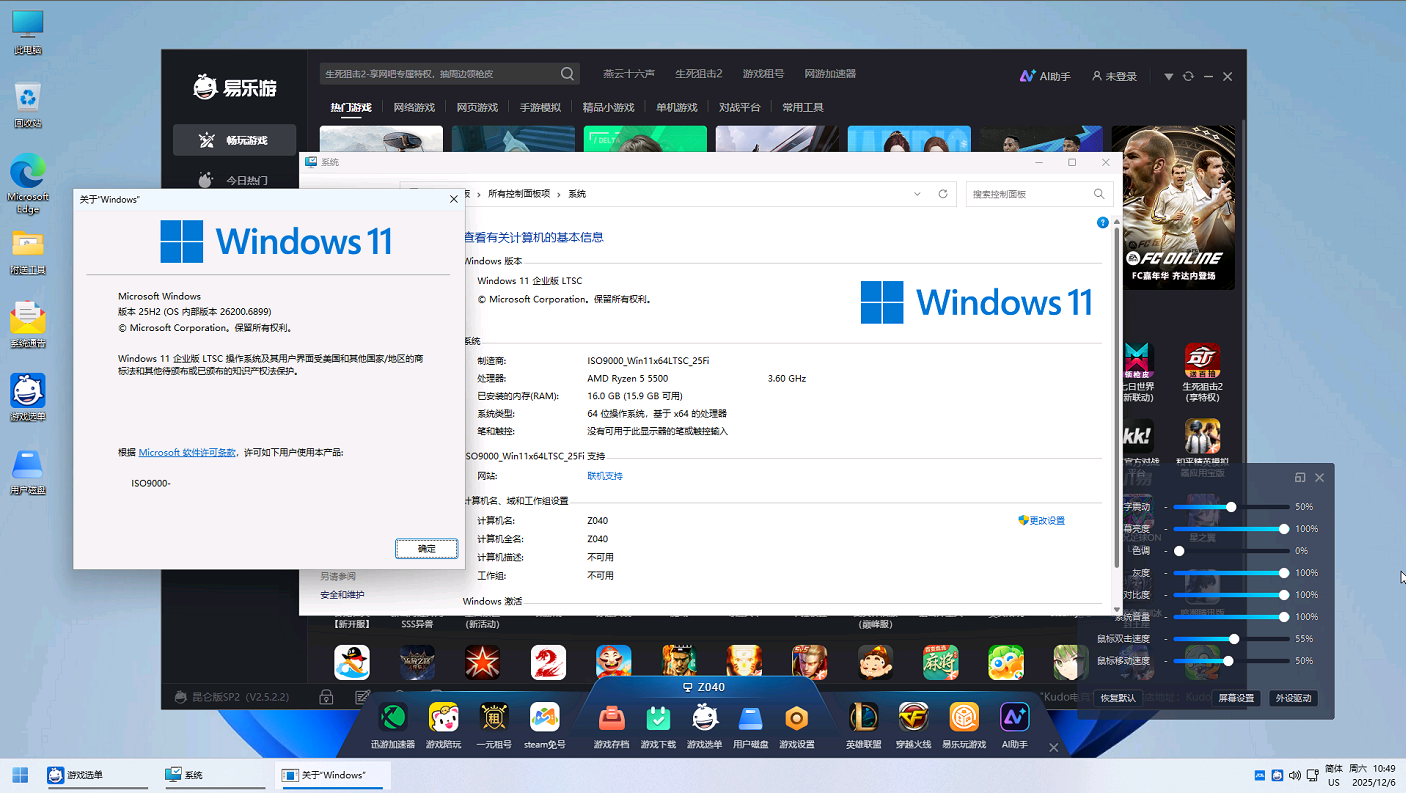Expand the address bar dropdown in System window
This screenshot has height=793, width=1406.
(917, 193)
